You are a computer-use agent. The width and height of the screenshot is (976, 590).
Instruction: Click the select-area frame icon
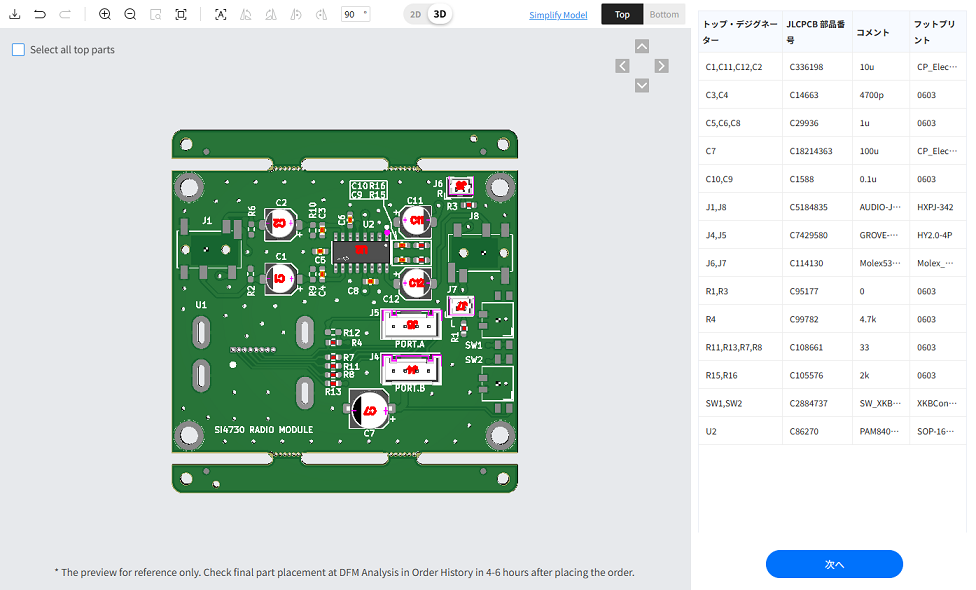[220, 14]
